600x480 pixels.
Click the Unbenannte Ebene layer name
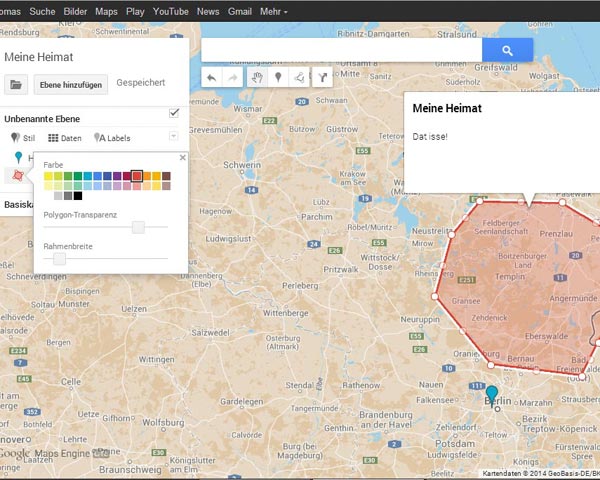[x=42, y=119]
